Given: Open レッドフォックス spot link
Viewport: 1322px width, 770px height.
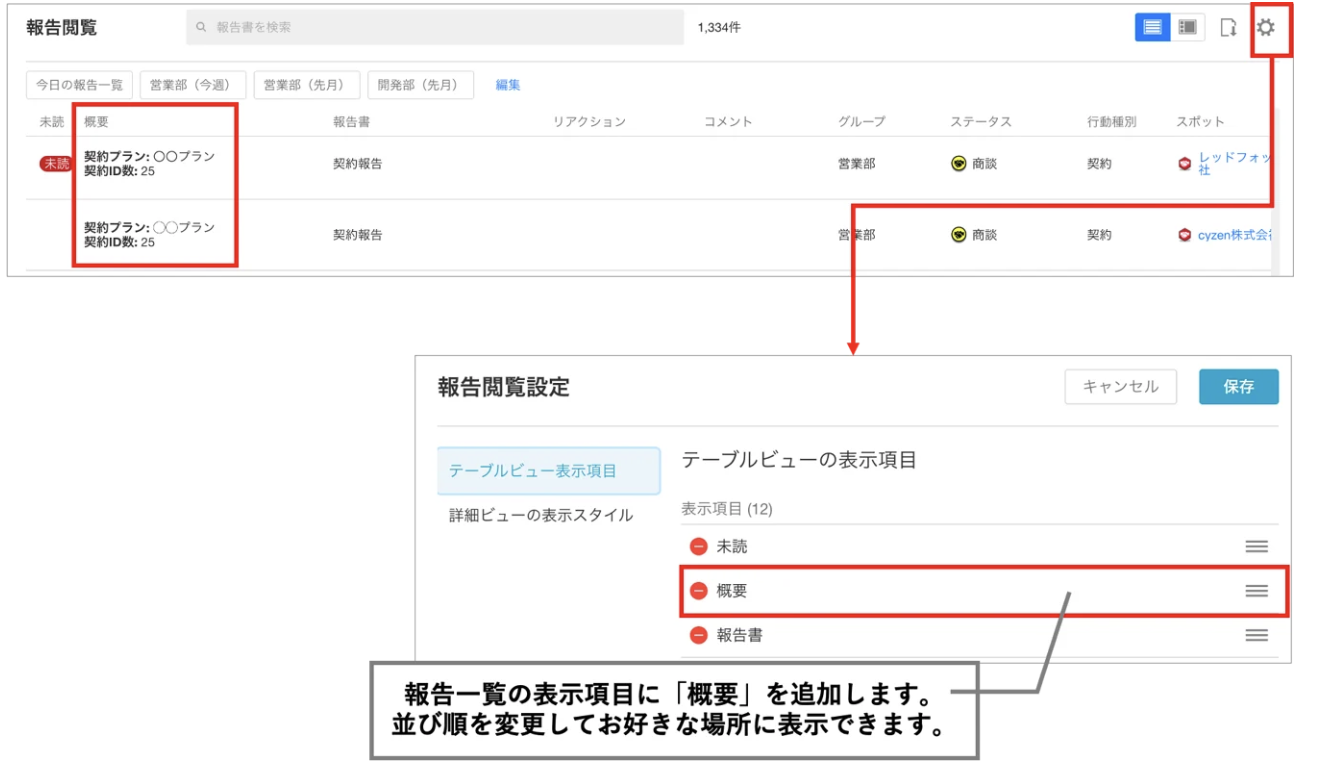Looking at the screenshot, I should click(x=1235, y=164).
